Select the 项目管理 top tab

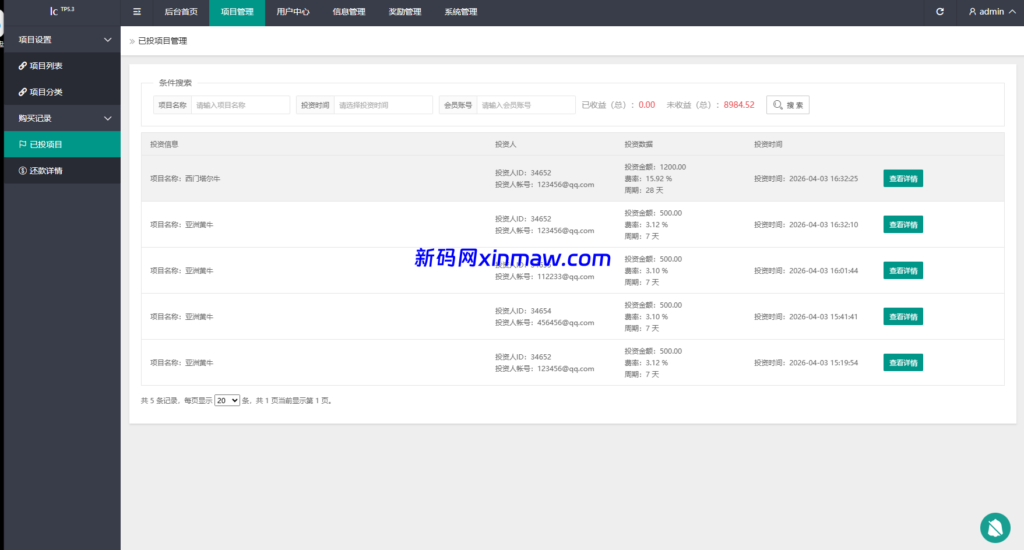coord(237,12)
